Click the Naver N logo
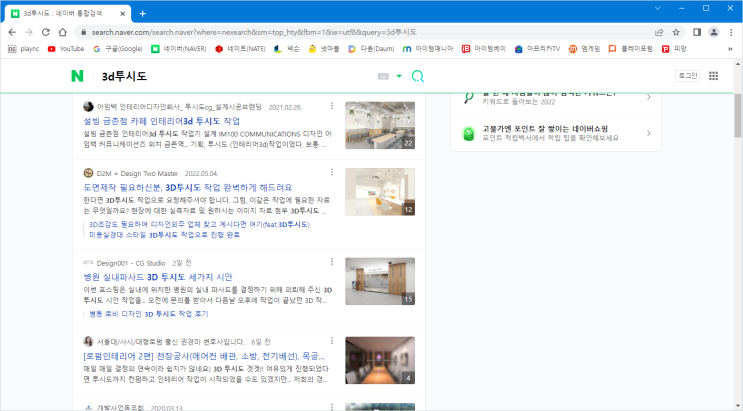Image resolution: width=743 pixels, height=411 pixels. [x=77, y=76]
